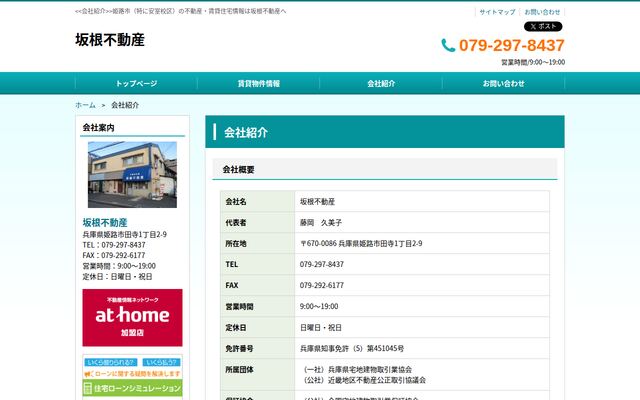Open 賃貸物件情報 in the navigation bar
Screen dimensions: 640x400
tap(259, 83)
